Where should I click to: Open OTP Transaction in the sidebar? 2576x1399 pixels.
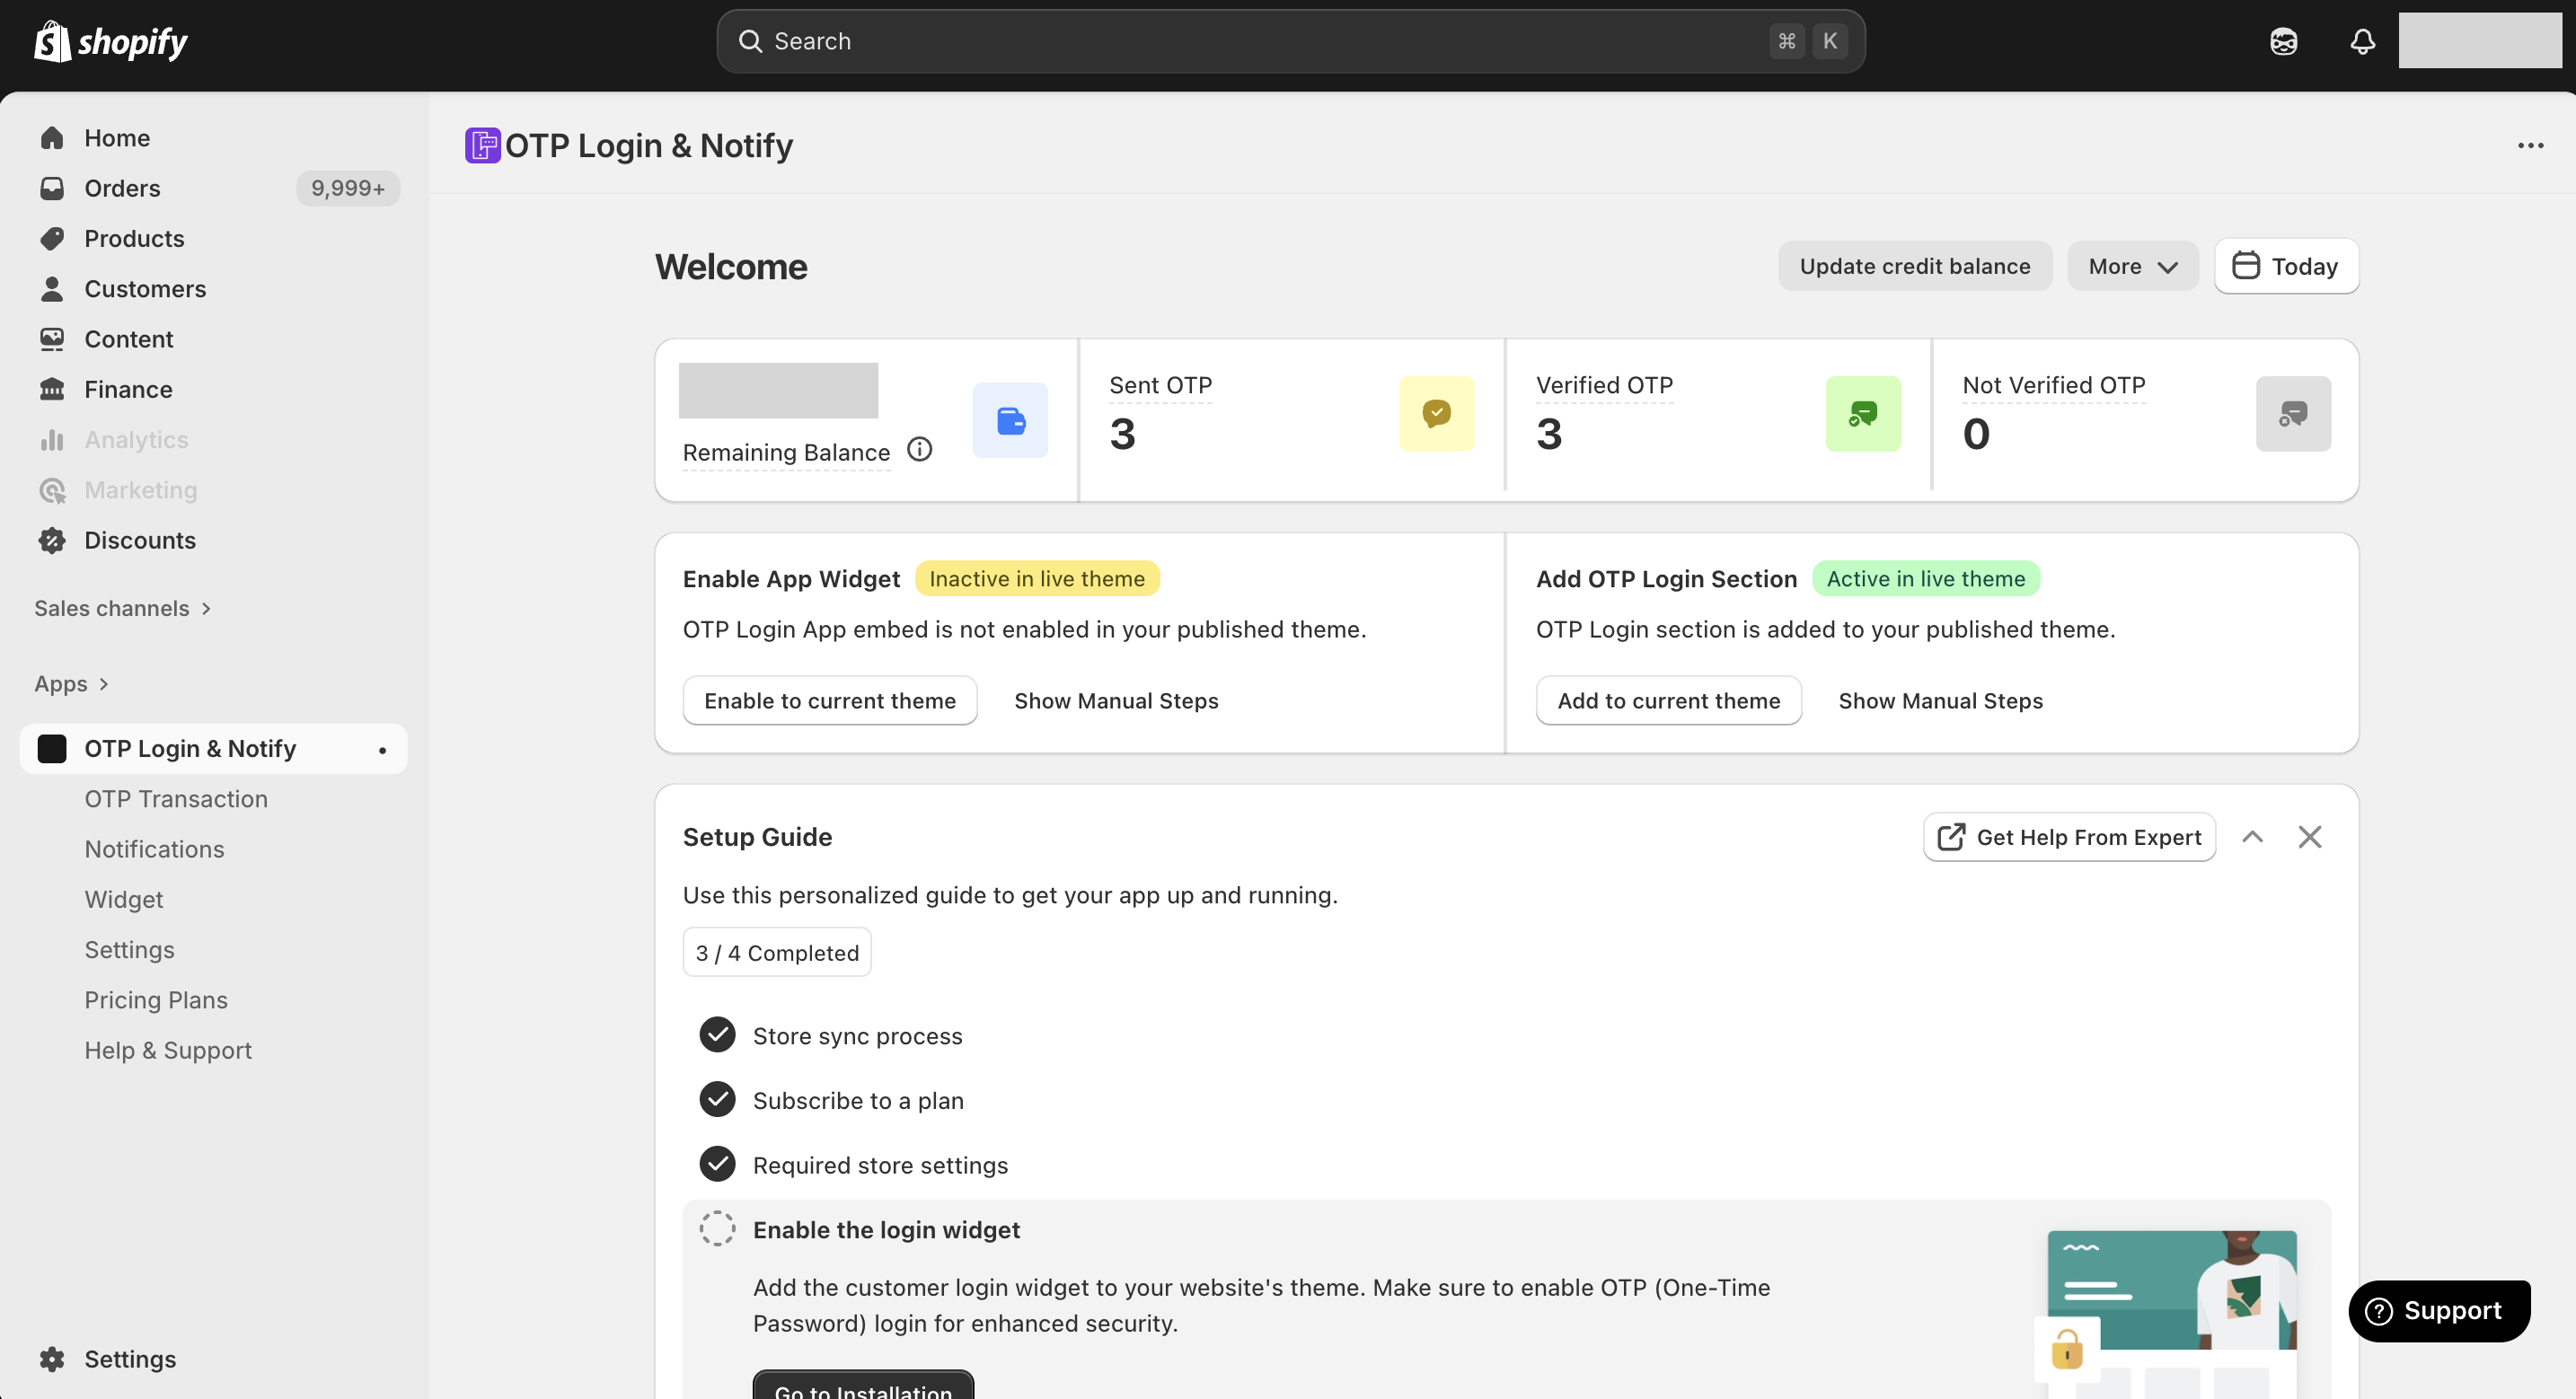click(176, 798)
